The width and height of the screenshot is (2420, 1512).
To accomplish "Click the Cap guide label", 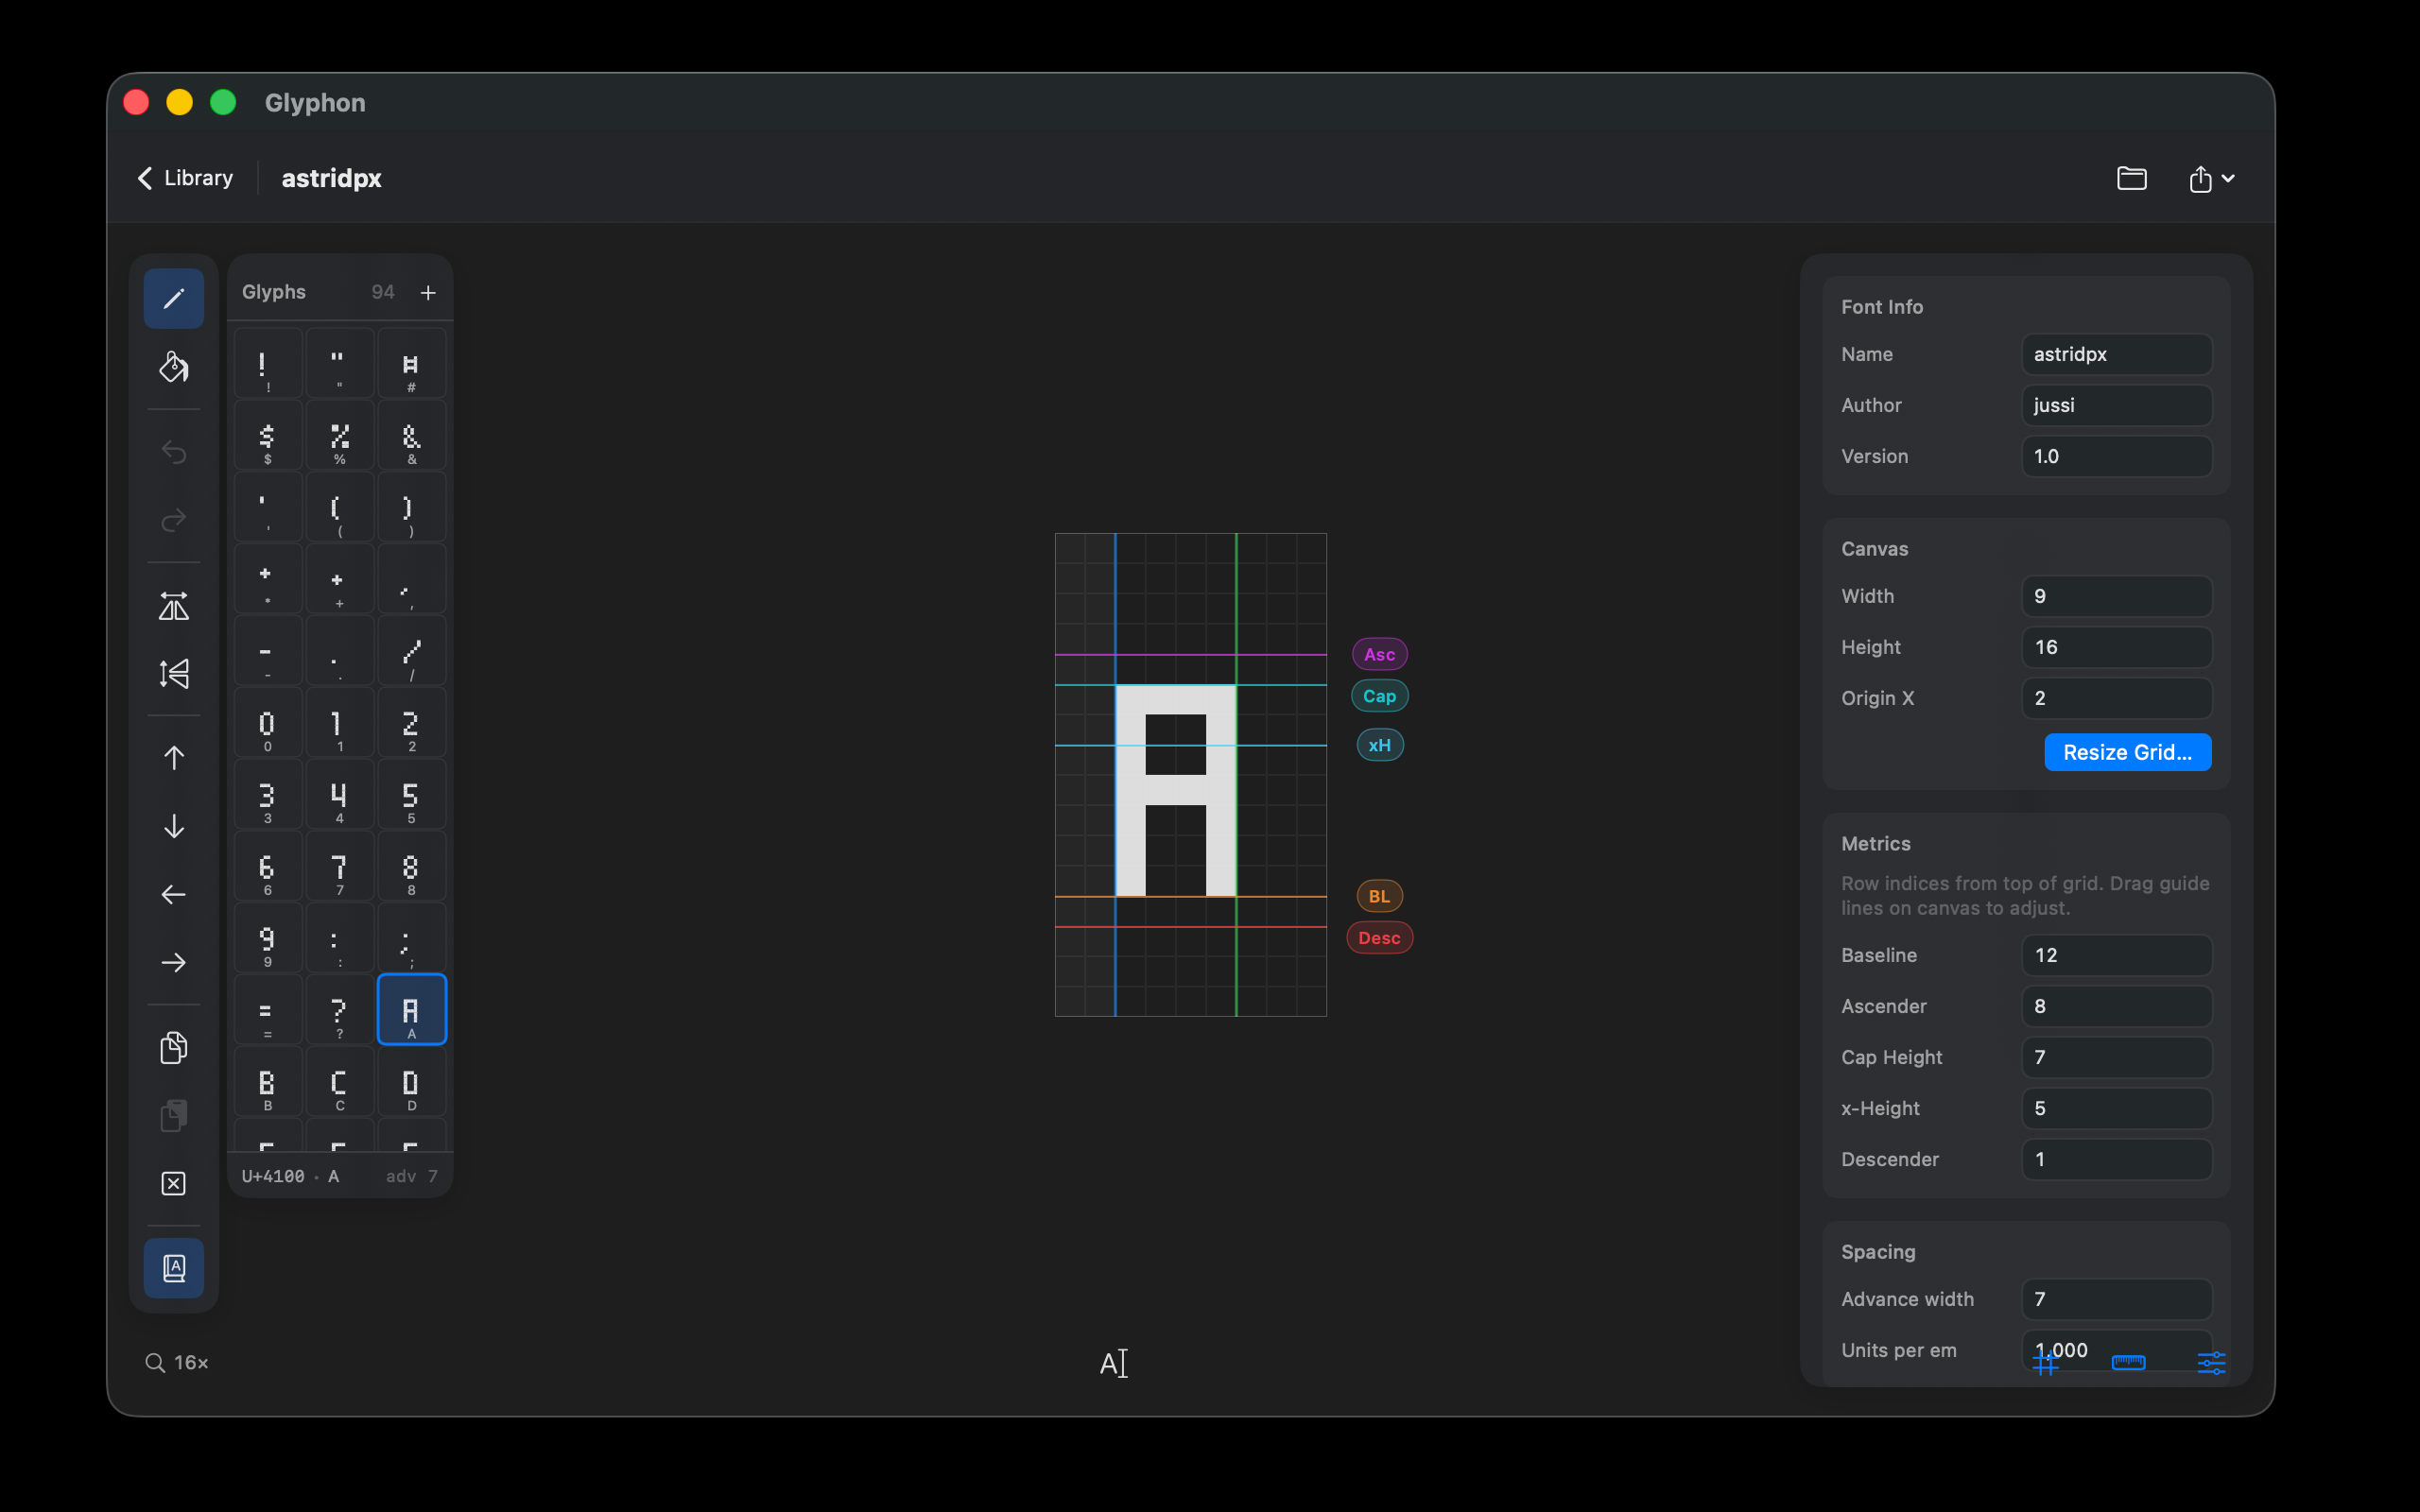I will 1379,696.
